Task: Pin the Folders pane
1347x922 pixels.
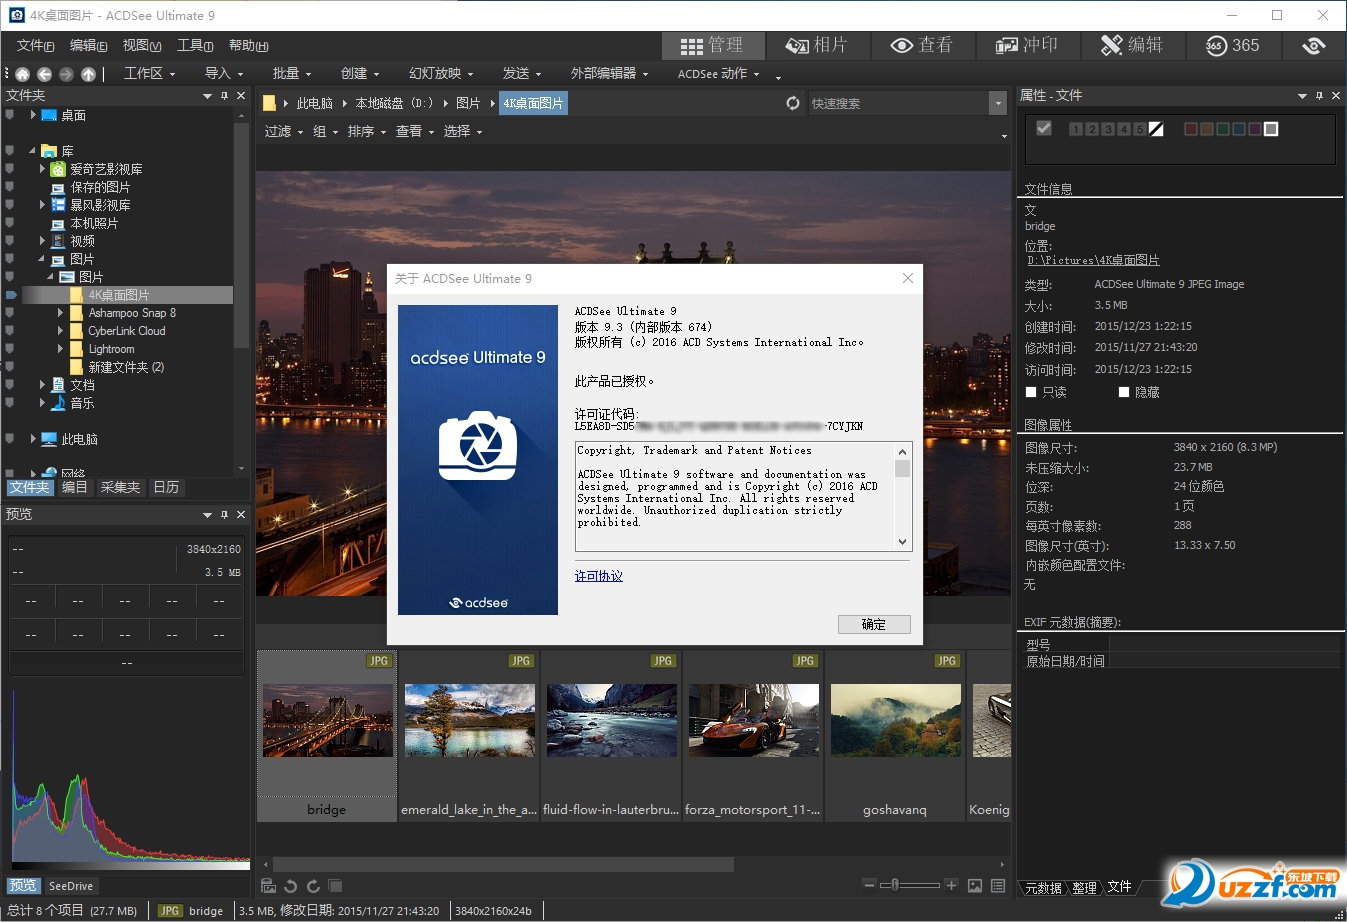Action: 224,96
